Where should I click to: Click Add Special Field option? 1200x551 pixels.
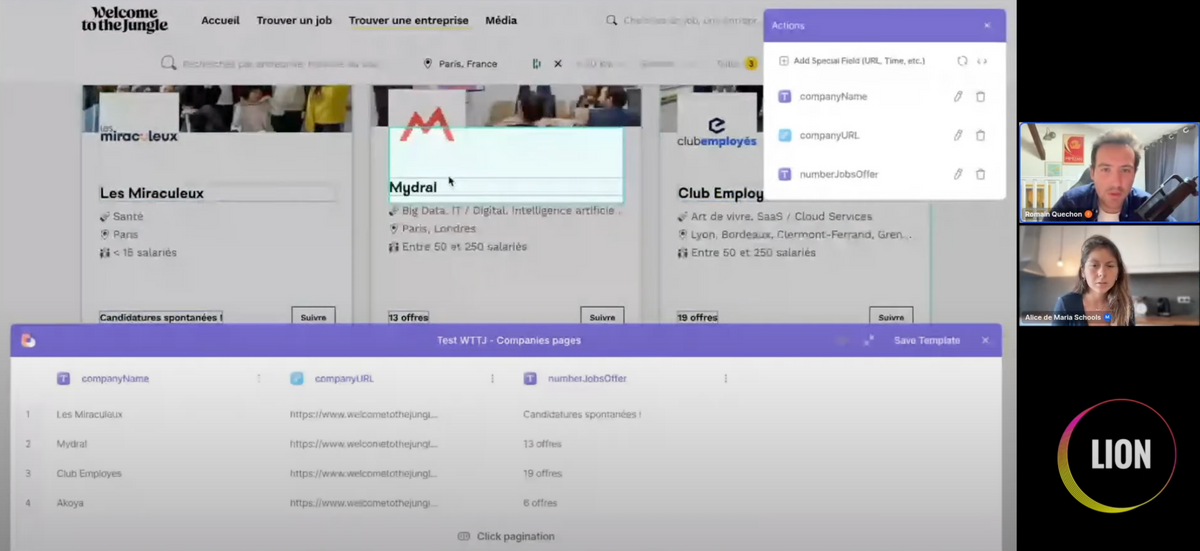click(851, 61)
